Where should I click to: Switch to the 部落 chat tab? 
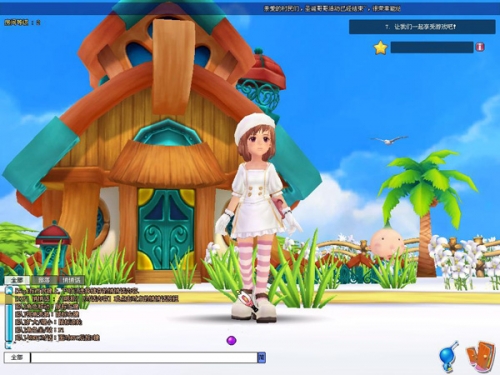point(44,280)
